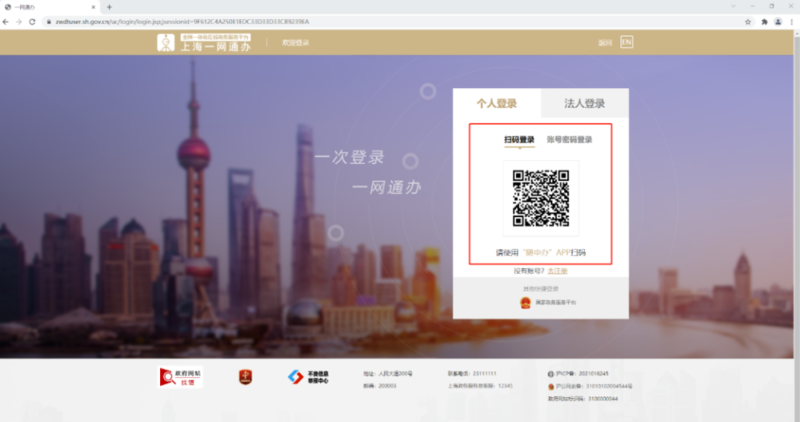Click the contact phone 23111111
Viewport: 800px width, 422px height.
click(x=484, y=374)
